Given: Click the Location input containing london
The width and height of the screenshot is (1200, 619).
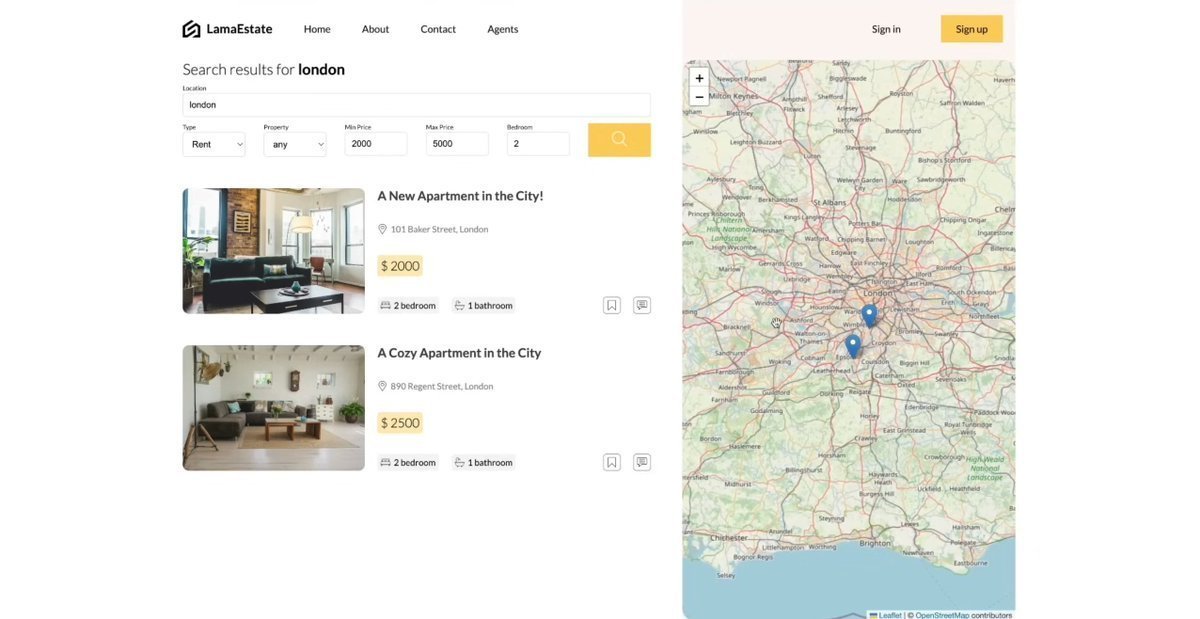Looking at the screenshot, I should (416, 104).
